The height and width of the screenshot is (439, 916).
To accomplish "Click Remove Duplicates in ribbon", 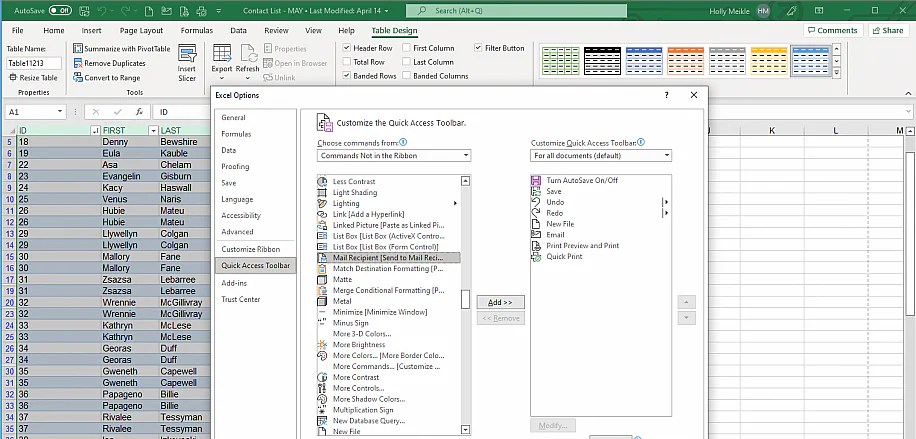I will [110, 63].
